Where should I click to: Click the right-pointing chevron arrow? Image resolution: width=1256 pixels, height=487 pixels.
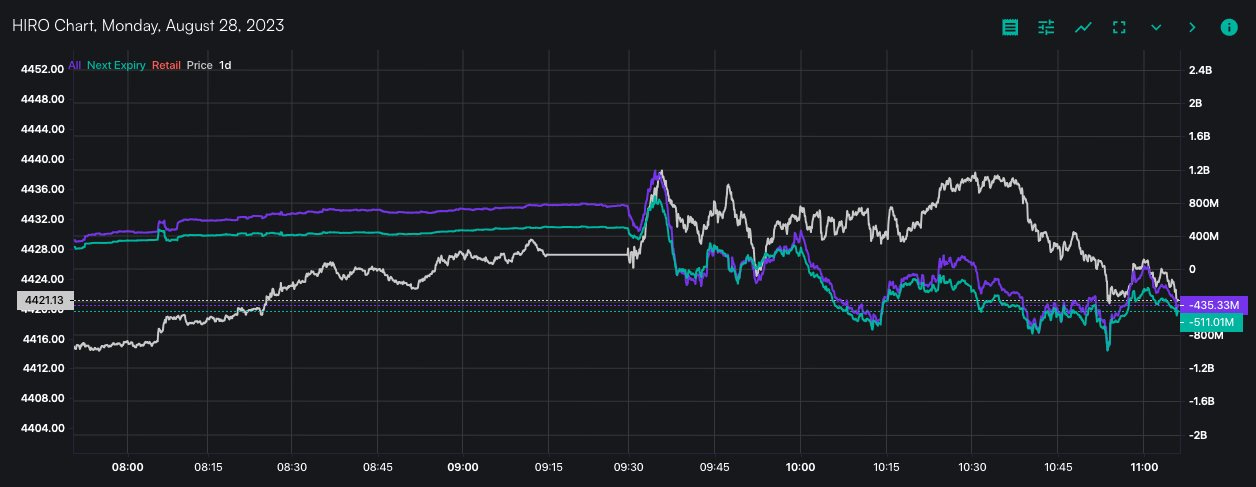1192,27
